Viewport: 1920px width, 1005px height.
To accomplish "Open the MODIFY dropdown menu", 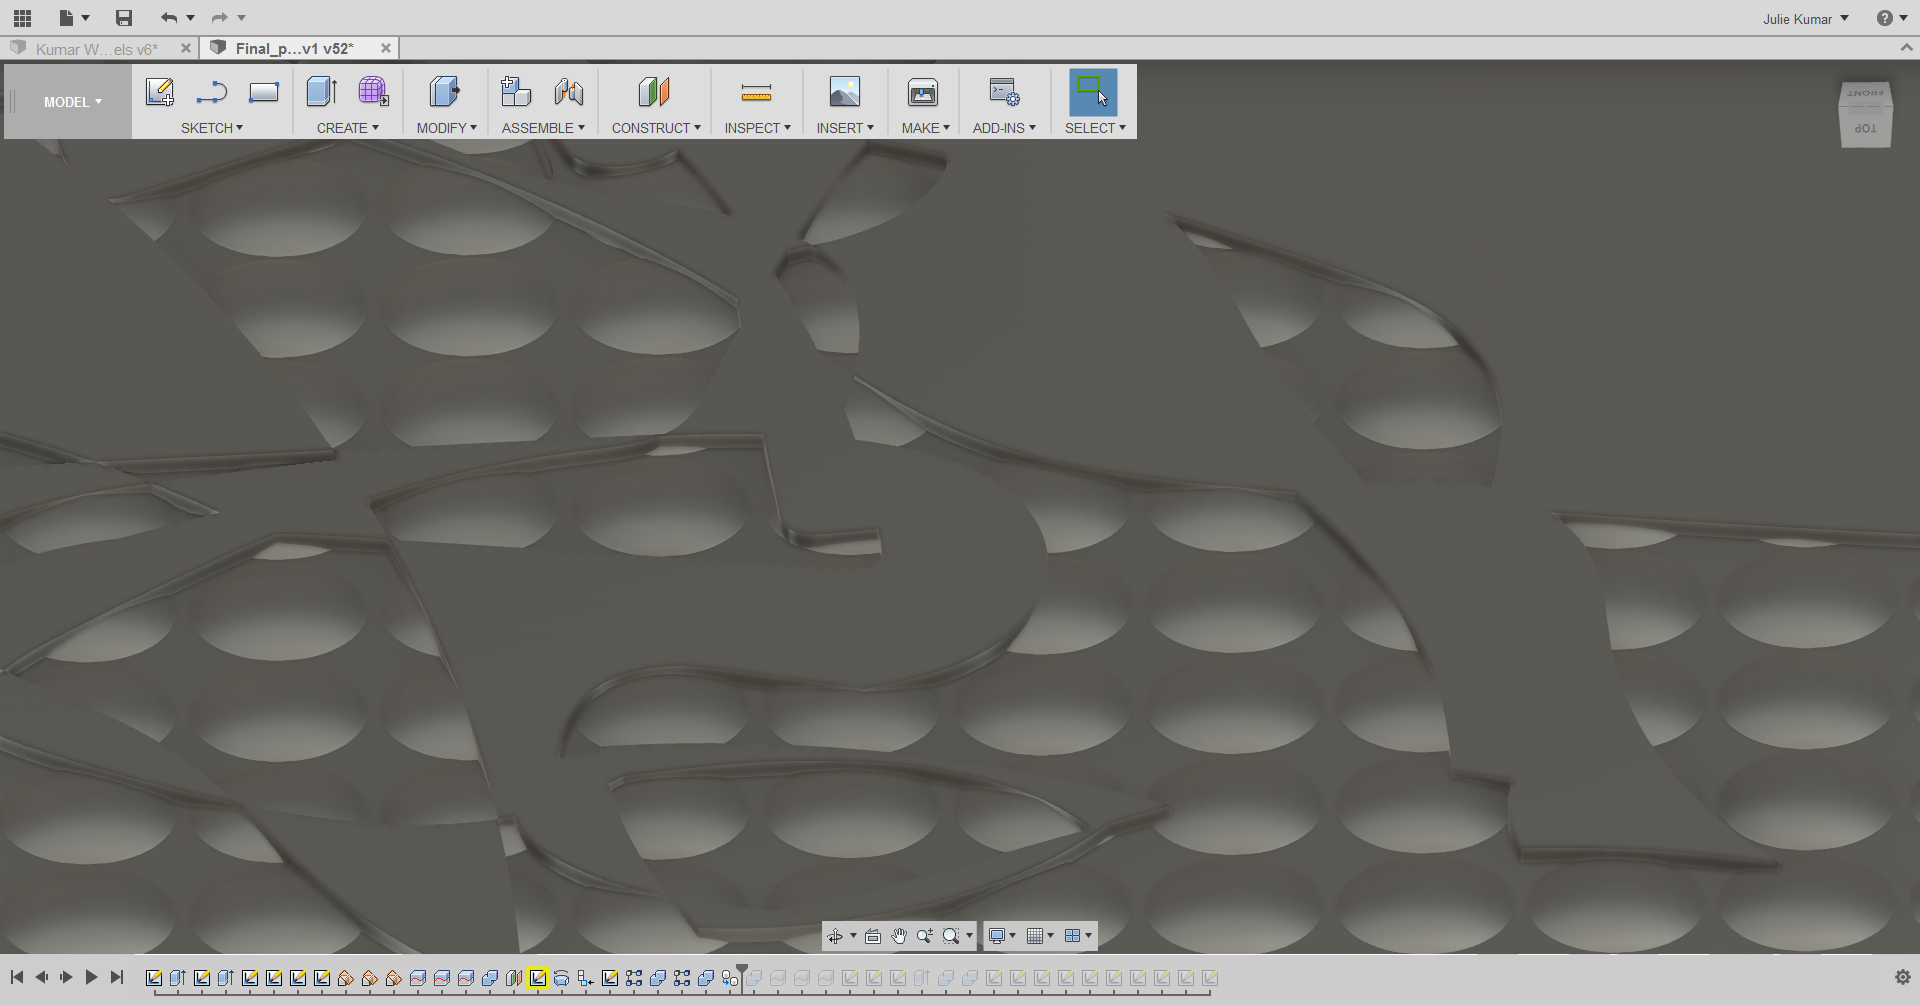I will (447, 128).
